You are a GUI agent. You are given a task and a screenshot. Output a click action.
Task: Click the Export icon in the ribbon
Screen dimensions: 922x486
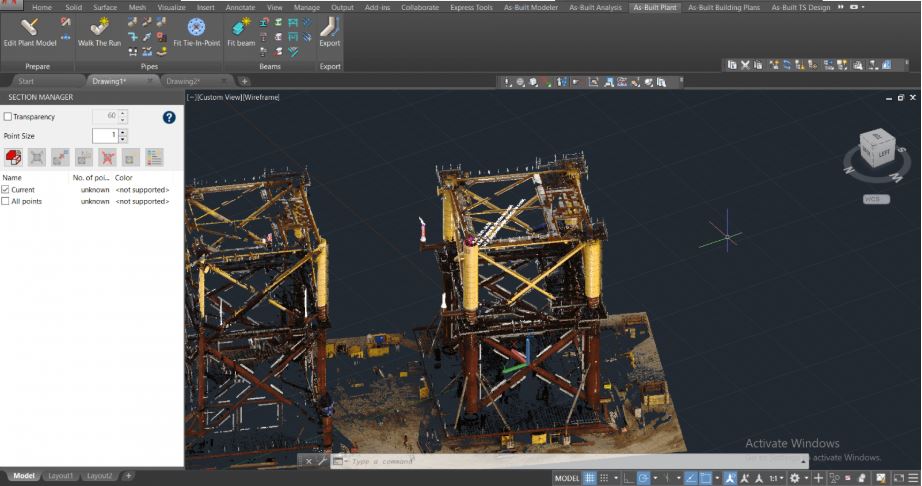[329, 31]
